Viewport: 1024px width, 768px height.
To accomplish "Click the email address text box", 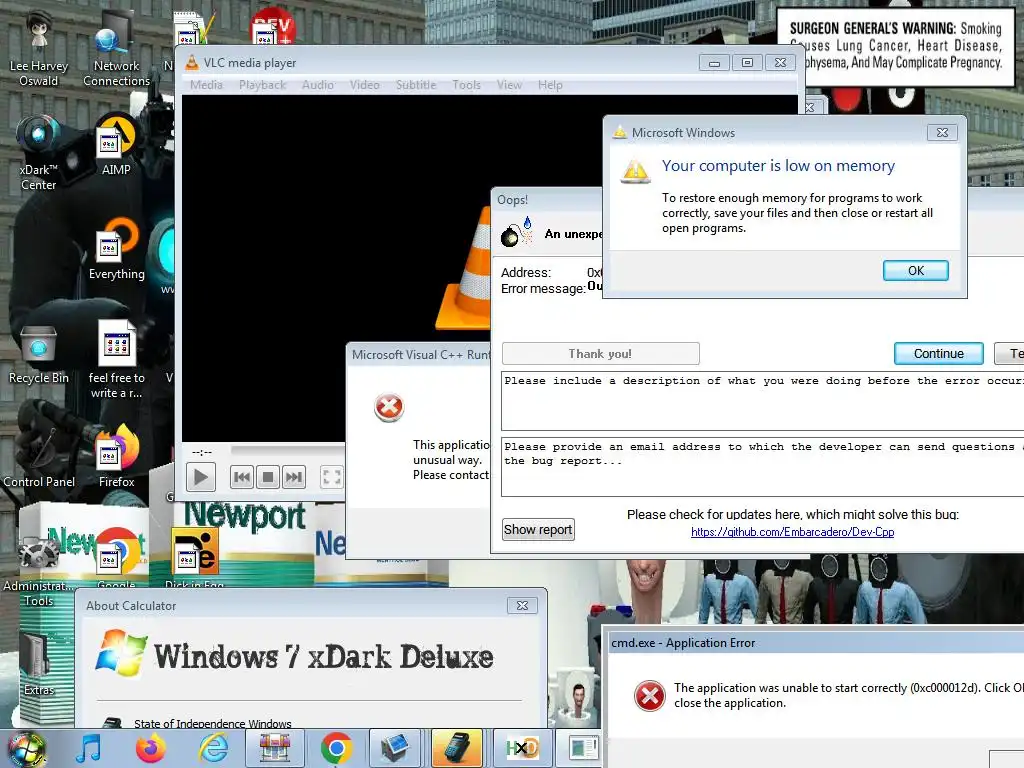I will (x=762, y=467).
